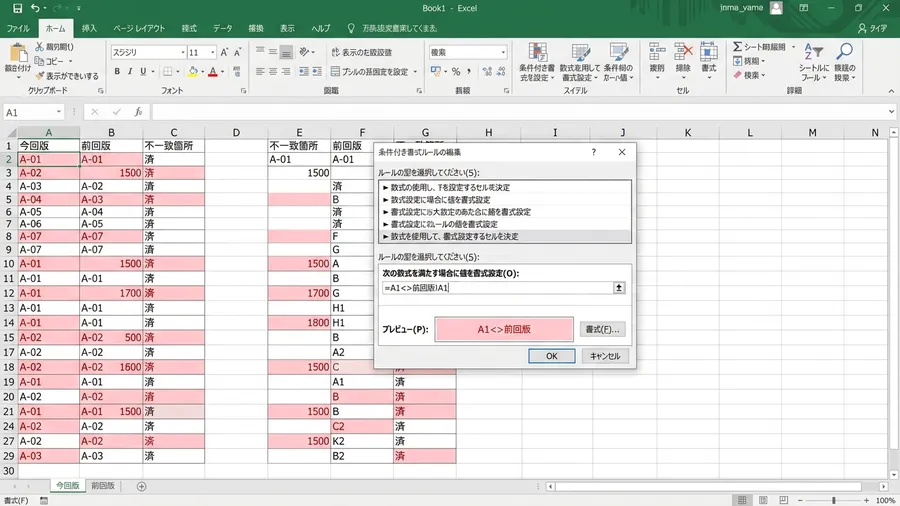Screen dimensions: 900x506
Task: Open the number format dropdown
Action: pyautogui.click(x=503, y=52)
